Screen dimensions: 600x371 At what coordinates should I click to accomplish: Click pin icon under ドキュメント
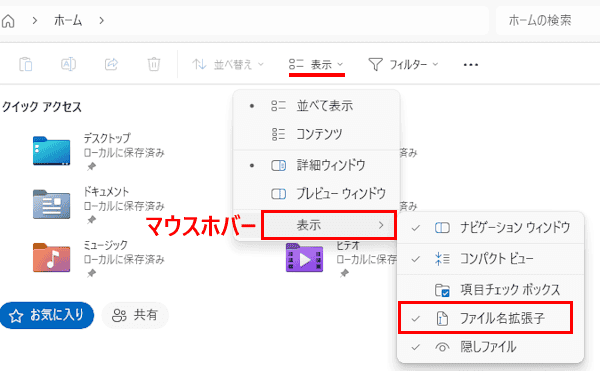click(91, 220)
